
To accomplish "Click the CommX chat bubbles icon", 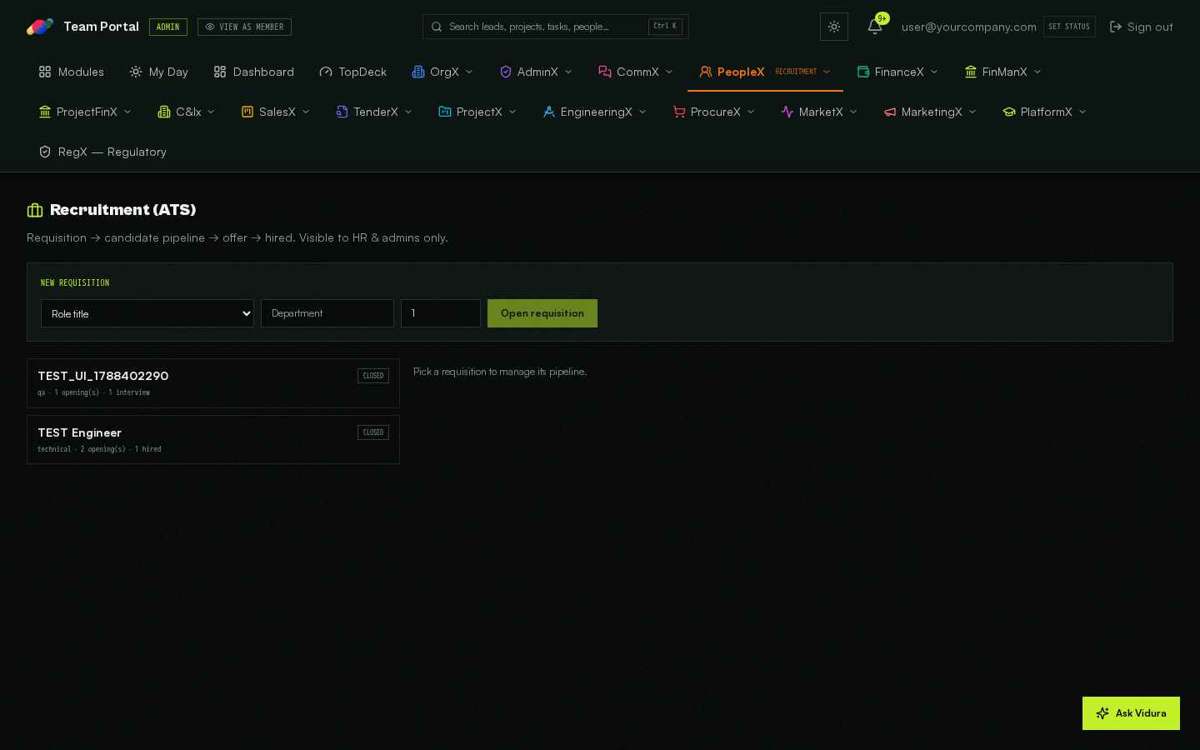I will coord(605,72).
